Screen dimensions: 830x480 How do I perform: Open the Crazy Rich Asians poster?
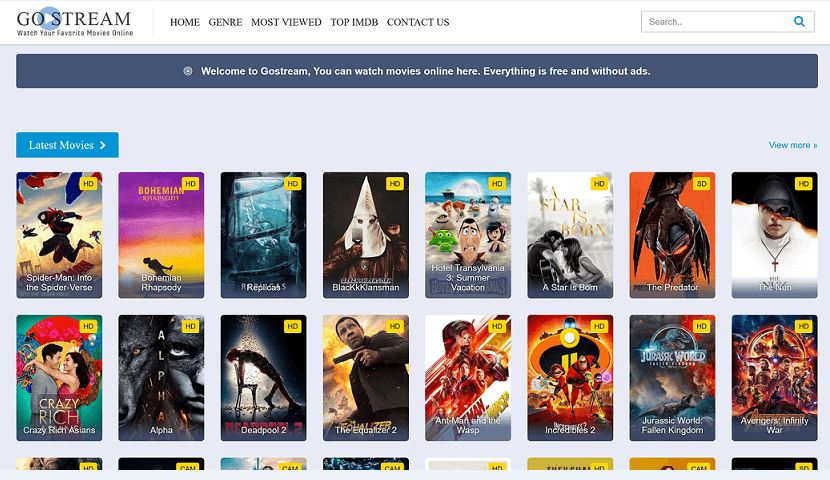59,378
